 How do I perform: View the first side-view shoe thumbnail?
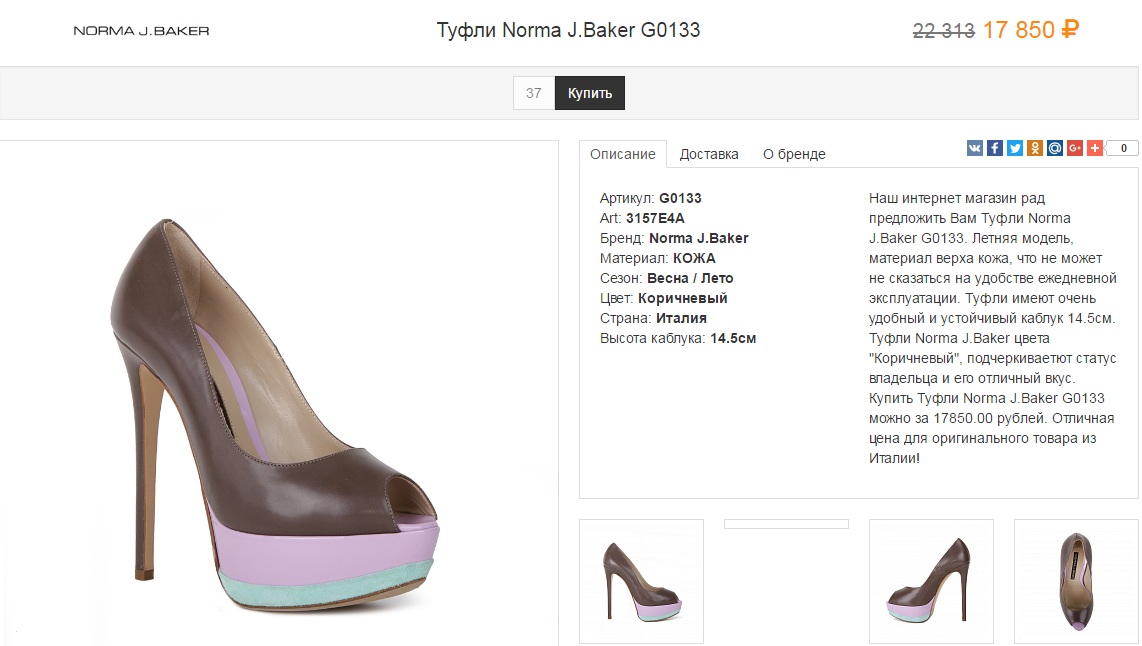pyautogui.click(x=642, y=581)
